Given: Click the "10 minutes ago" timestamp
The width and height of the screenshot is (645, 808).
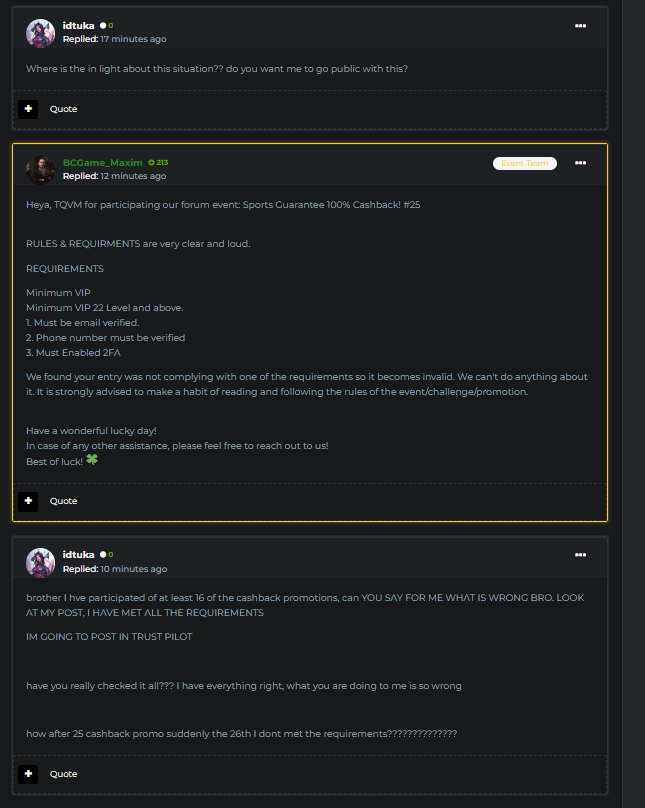Looking at the screenshot, I should [x=133, y=569].
